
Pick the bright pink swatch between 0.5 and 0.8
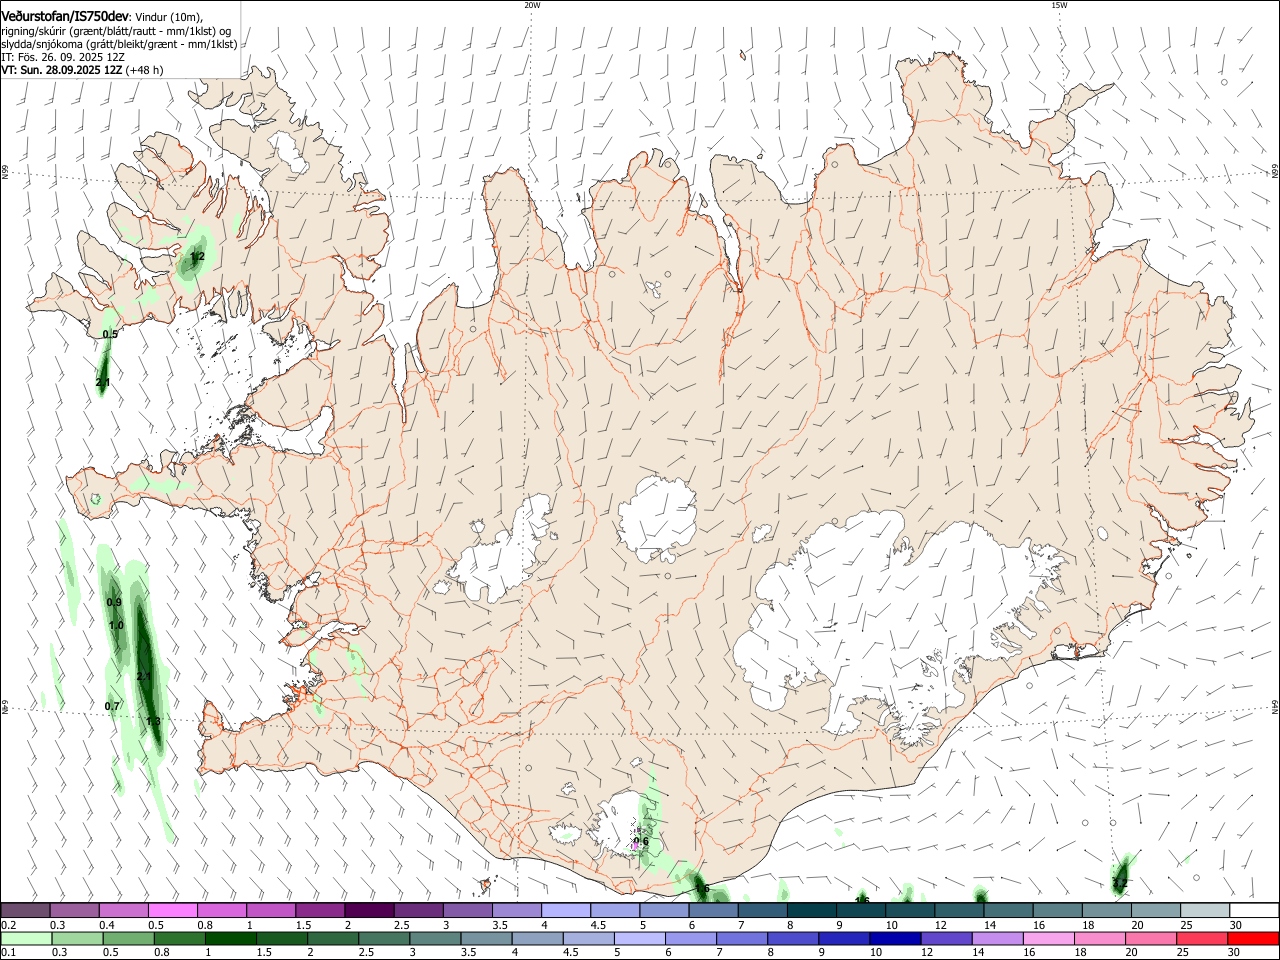point(172,910)
